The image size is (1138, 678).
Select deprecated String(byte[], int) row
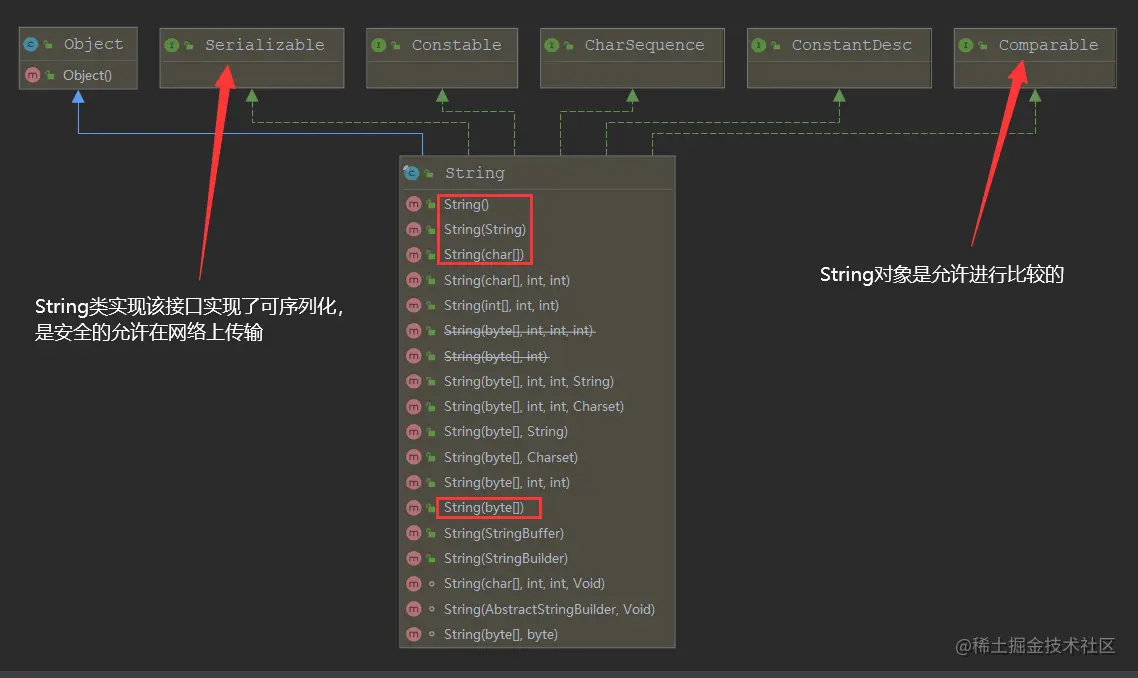click(x=537, y=356)
